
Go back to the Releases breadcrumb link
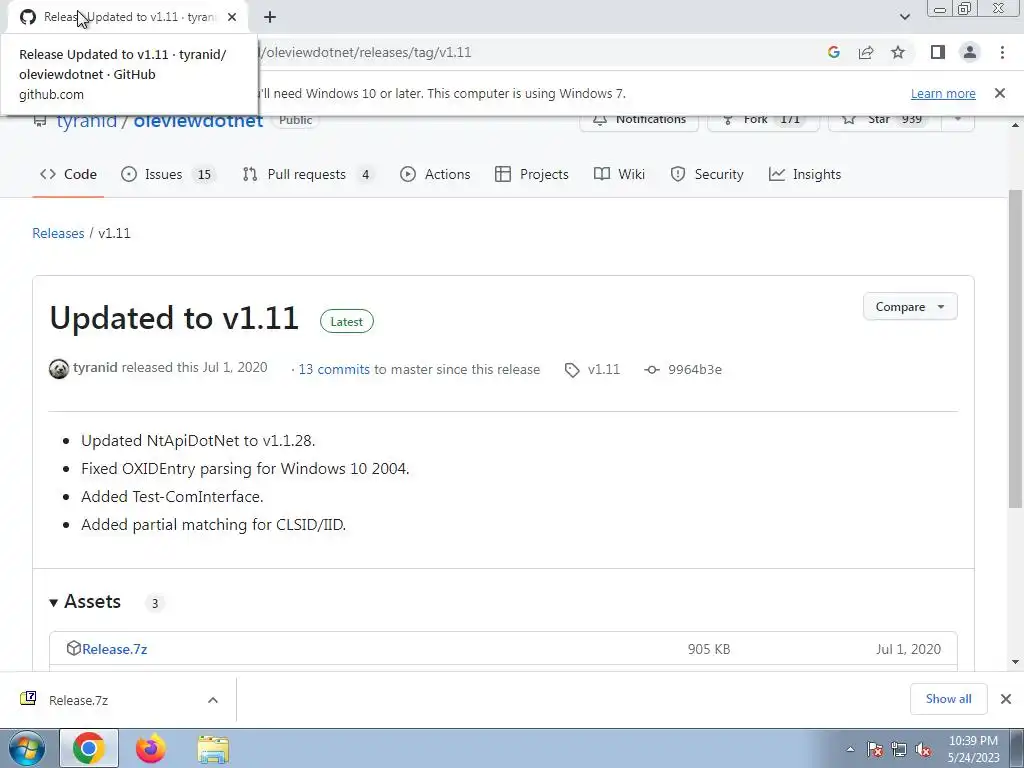click(x=58, y=233)
